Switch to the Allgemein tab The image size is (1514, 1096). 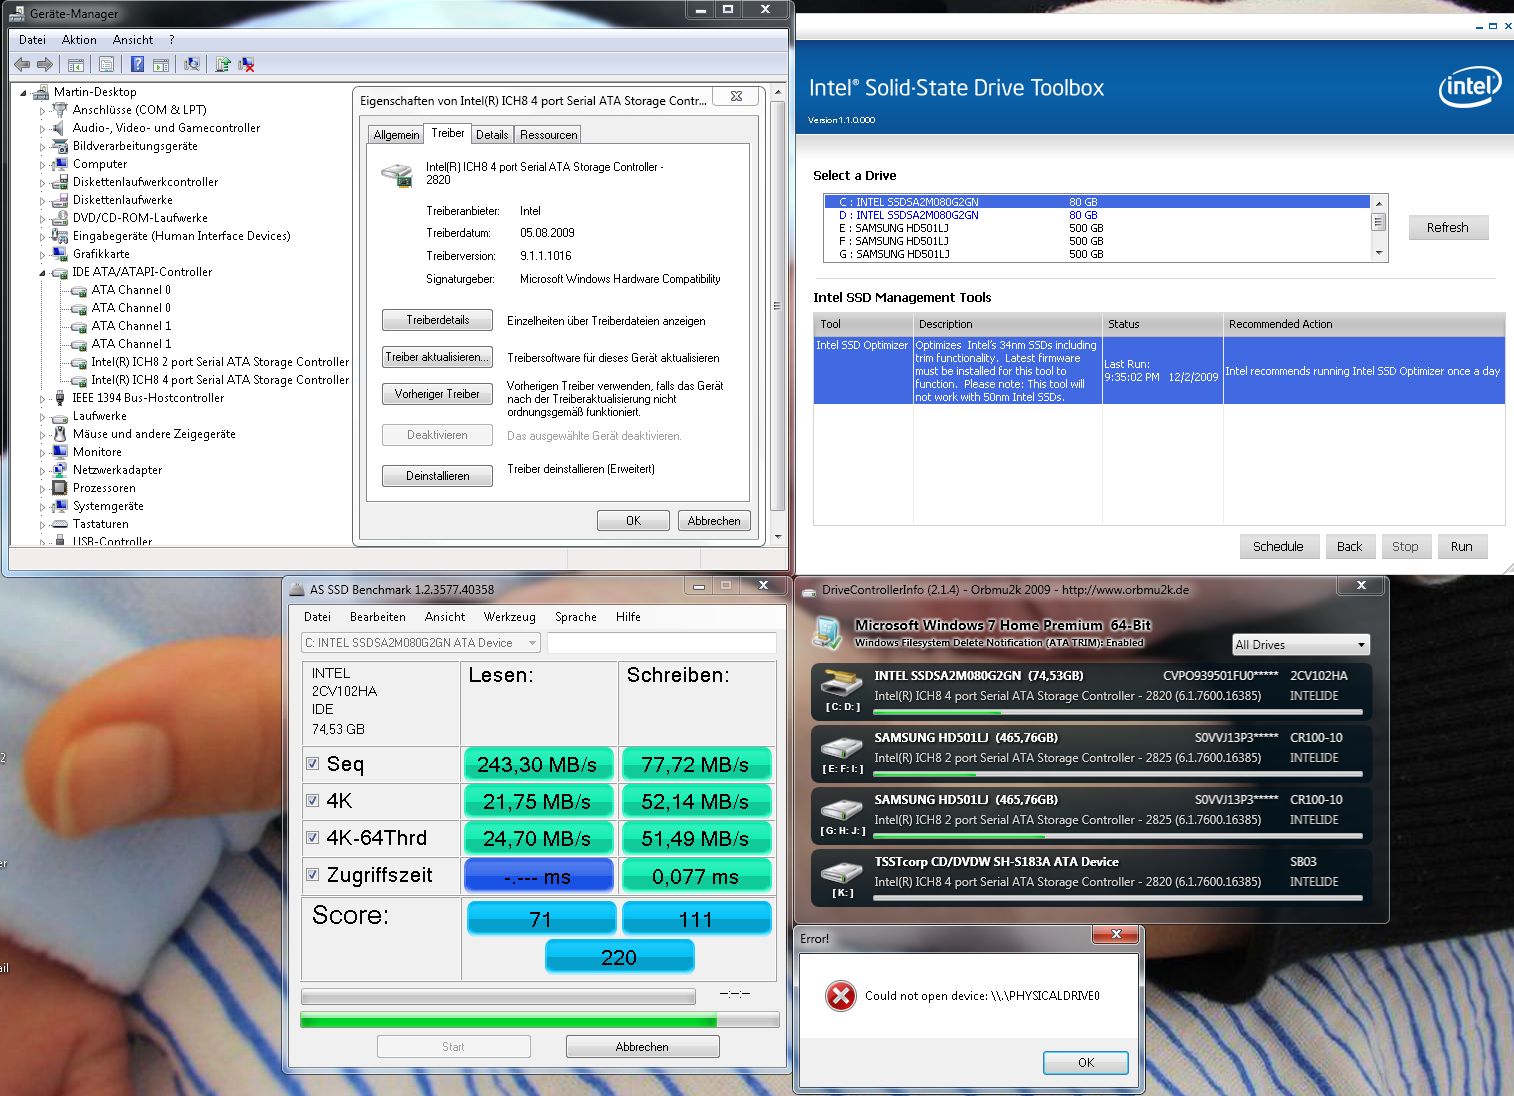pos(396,135)
